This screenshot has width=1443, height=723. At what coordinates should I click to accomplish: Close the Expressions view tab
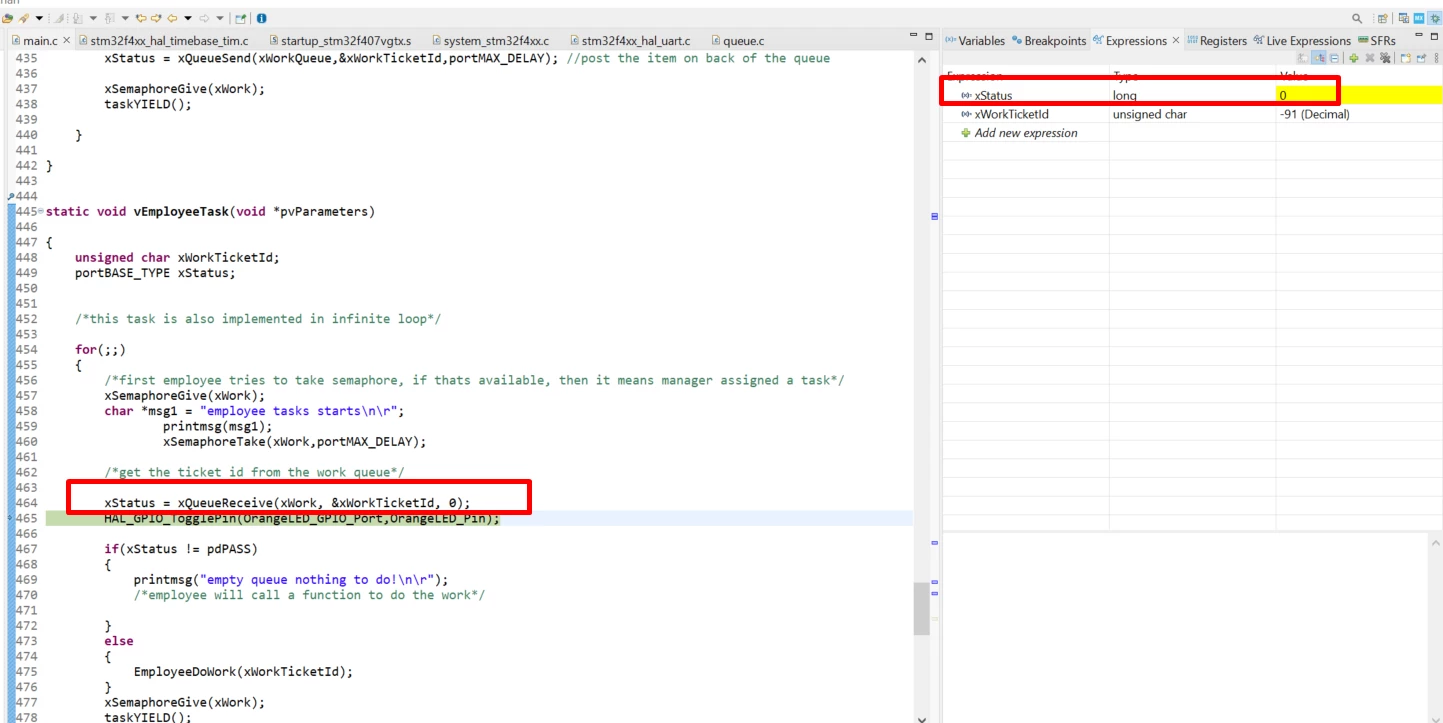(1176, 41)
